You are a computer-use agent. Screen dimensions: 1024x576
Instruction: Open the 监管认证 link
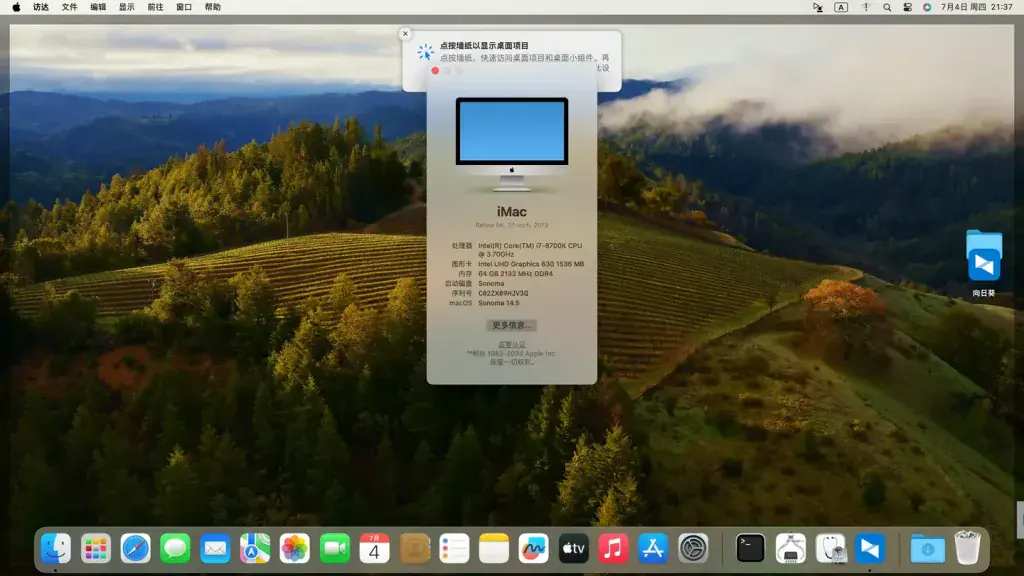coord(511,344)
